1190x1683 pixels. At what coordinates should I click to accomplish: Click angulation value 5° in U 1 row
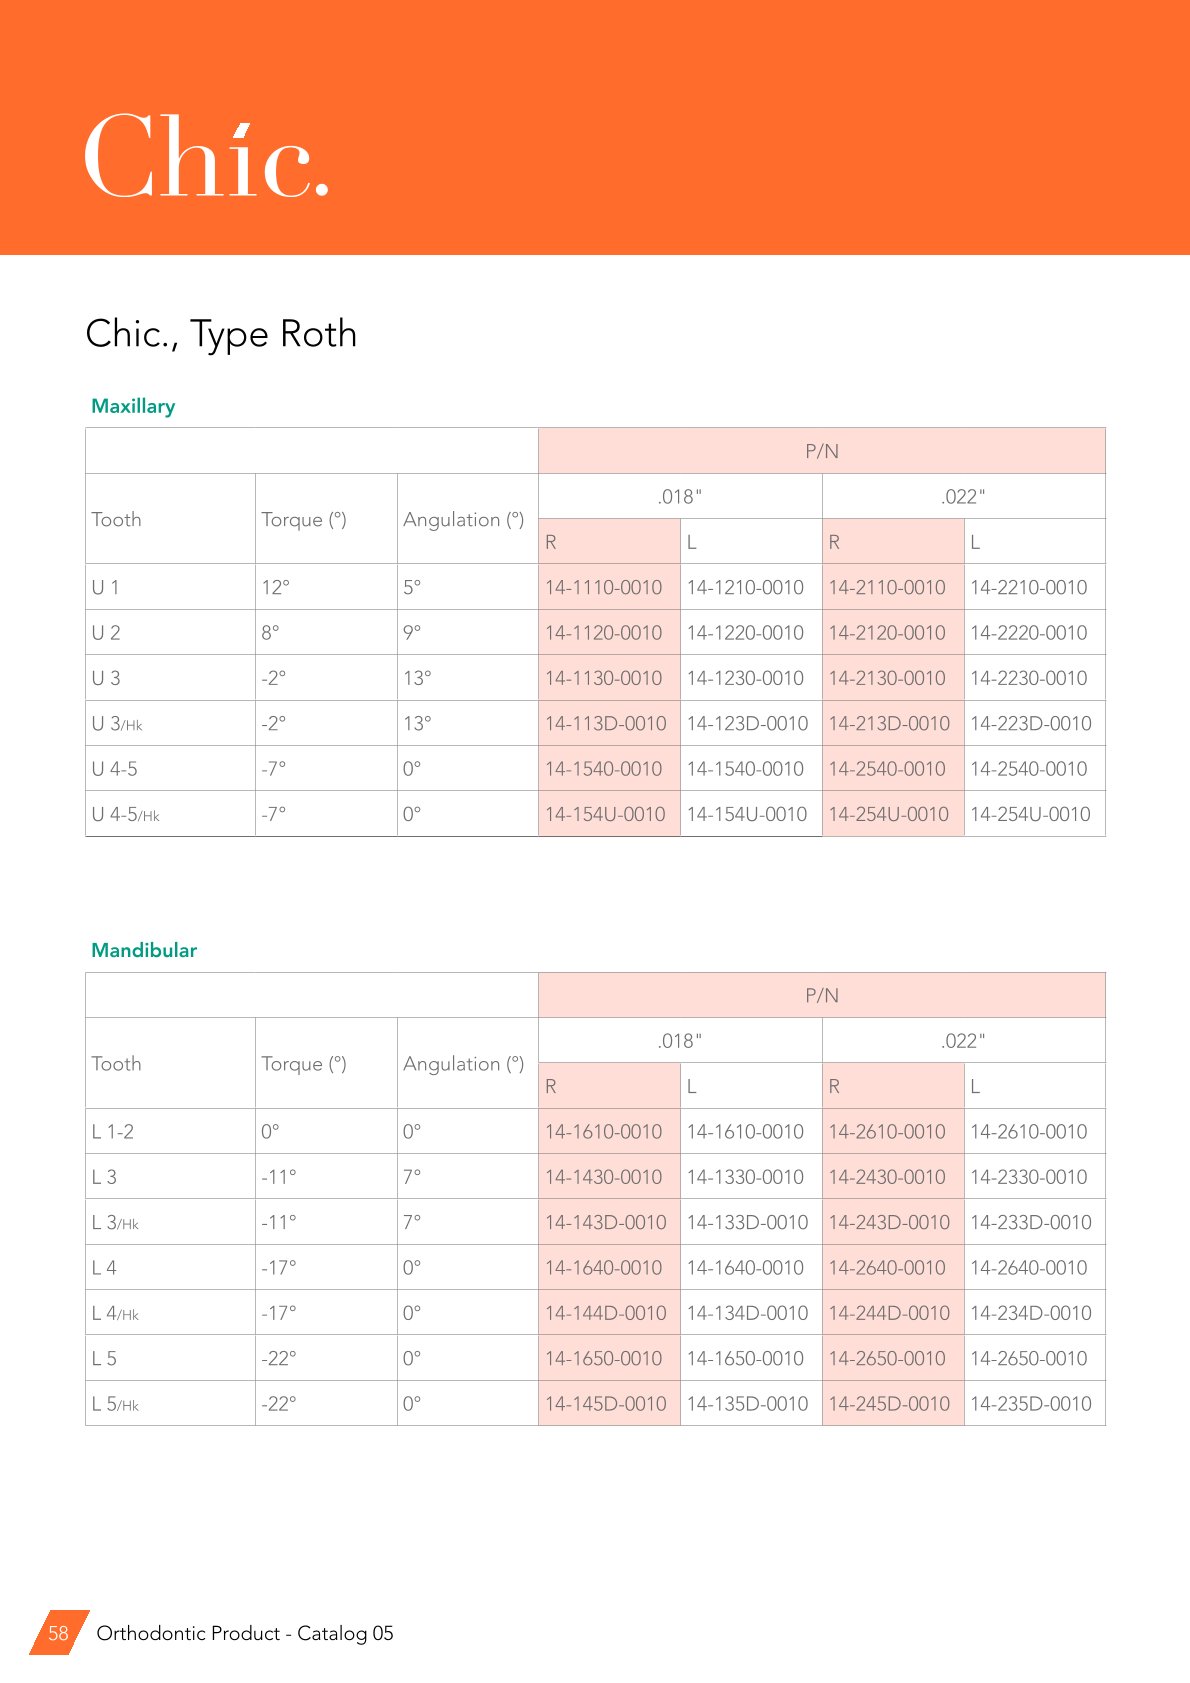(412, 587)
